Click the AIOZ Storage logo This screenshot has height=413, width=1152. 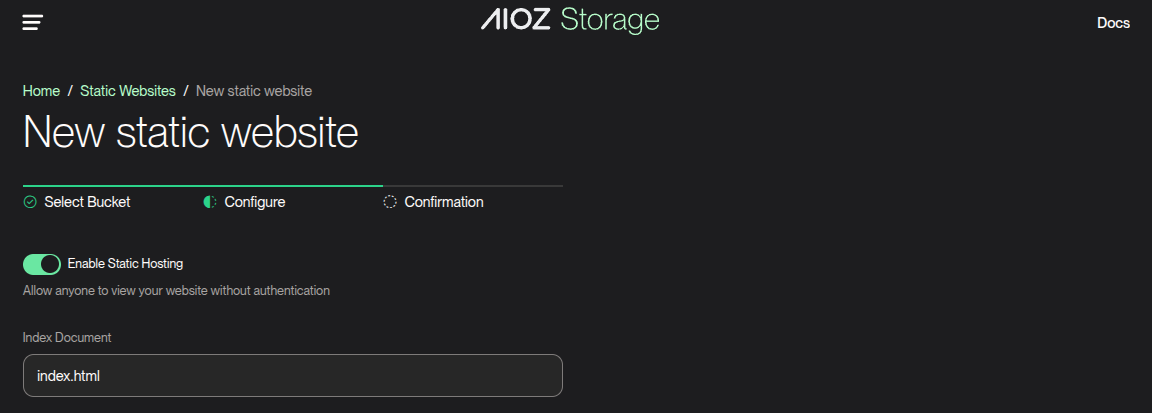click(x=570, y=20)
